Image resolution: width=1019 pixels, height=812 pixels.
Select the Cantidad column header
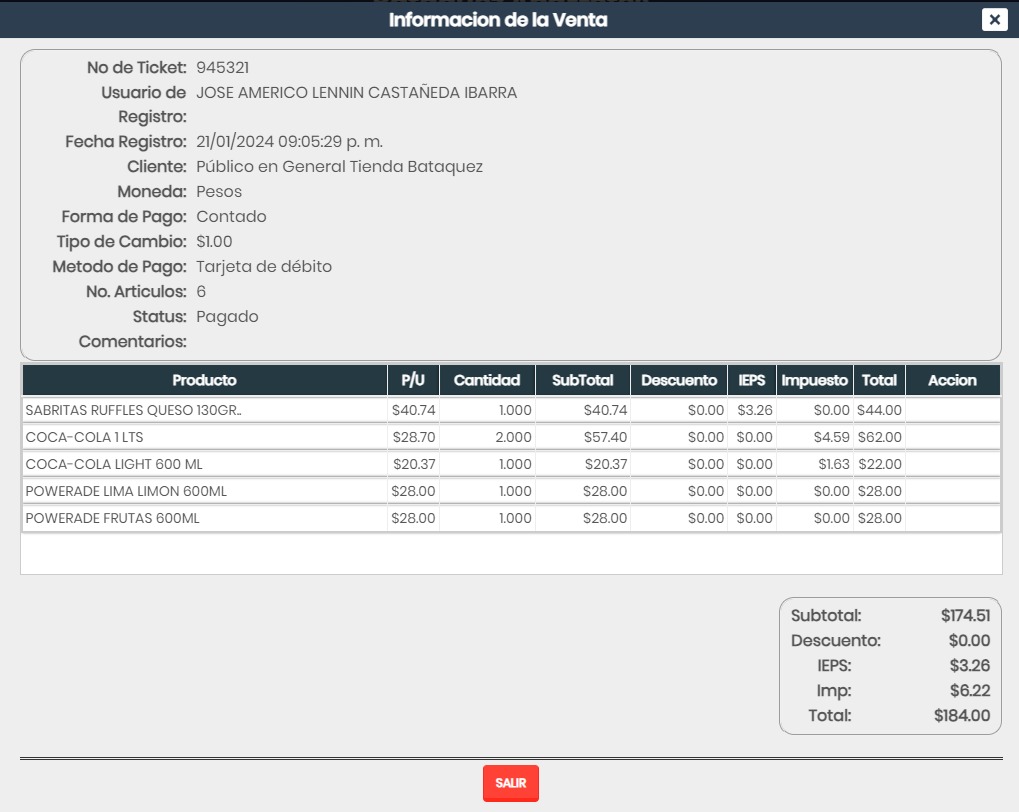487,381
